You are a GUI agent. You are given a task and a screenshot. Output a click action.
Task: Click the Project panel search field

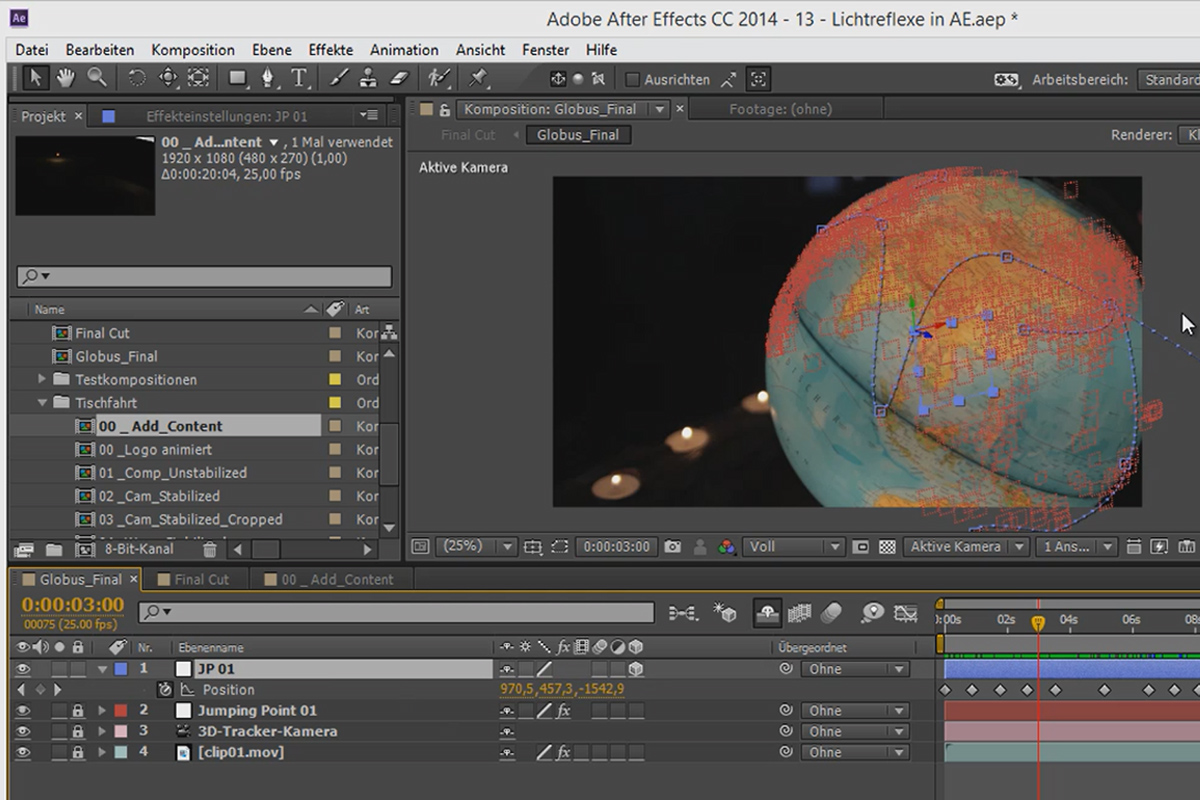(204, 277)
